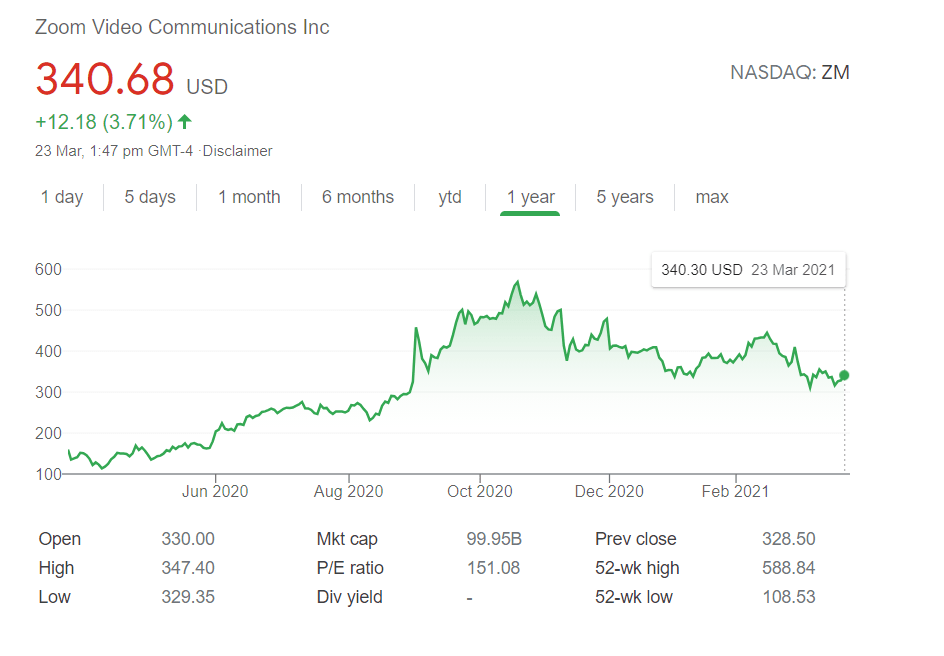Show the 1 month chart range
Viewport: 944px width, 656px height.
249,197
